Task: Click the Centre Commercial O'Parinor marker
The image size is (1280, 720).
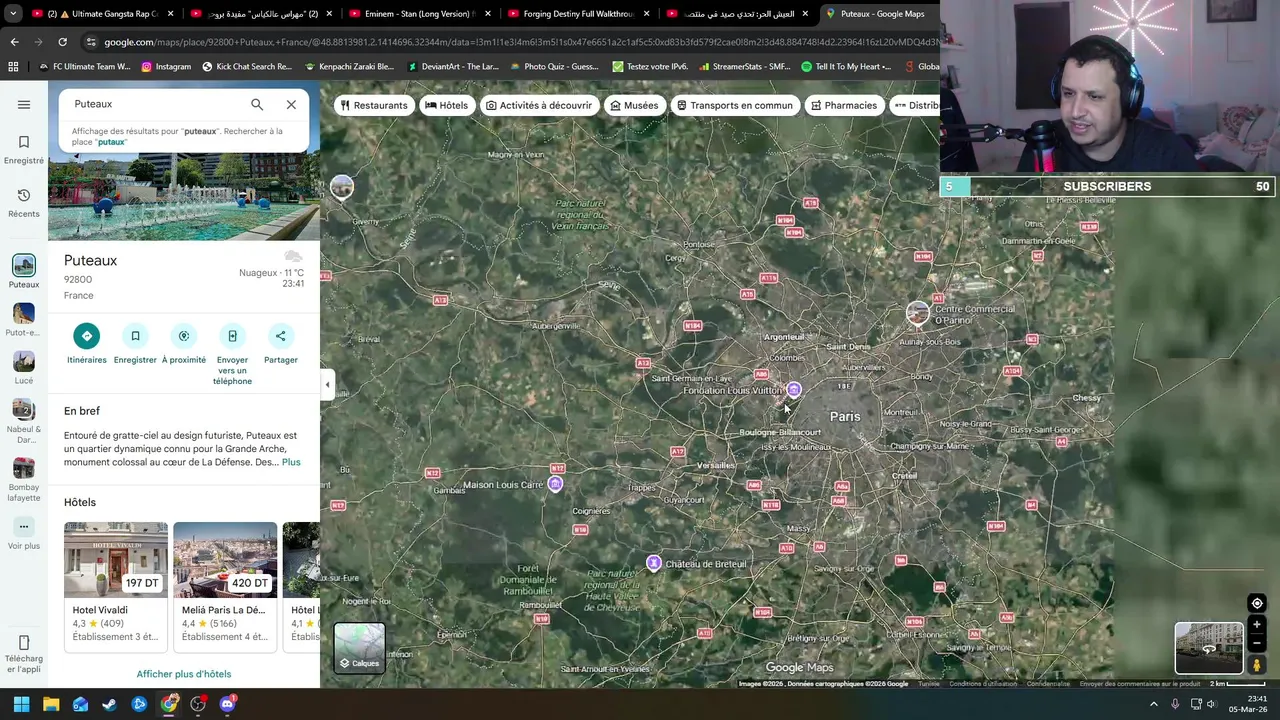Action: pyautogui.click(x=917, y=313)
